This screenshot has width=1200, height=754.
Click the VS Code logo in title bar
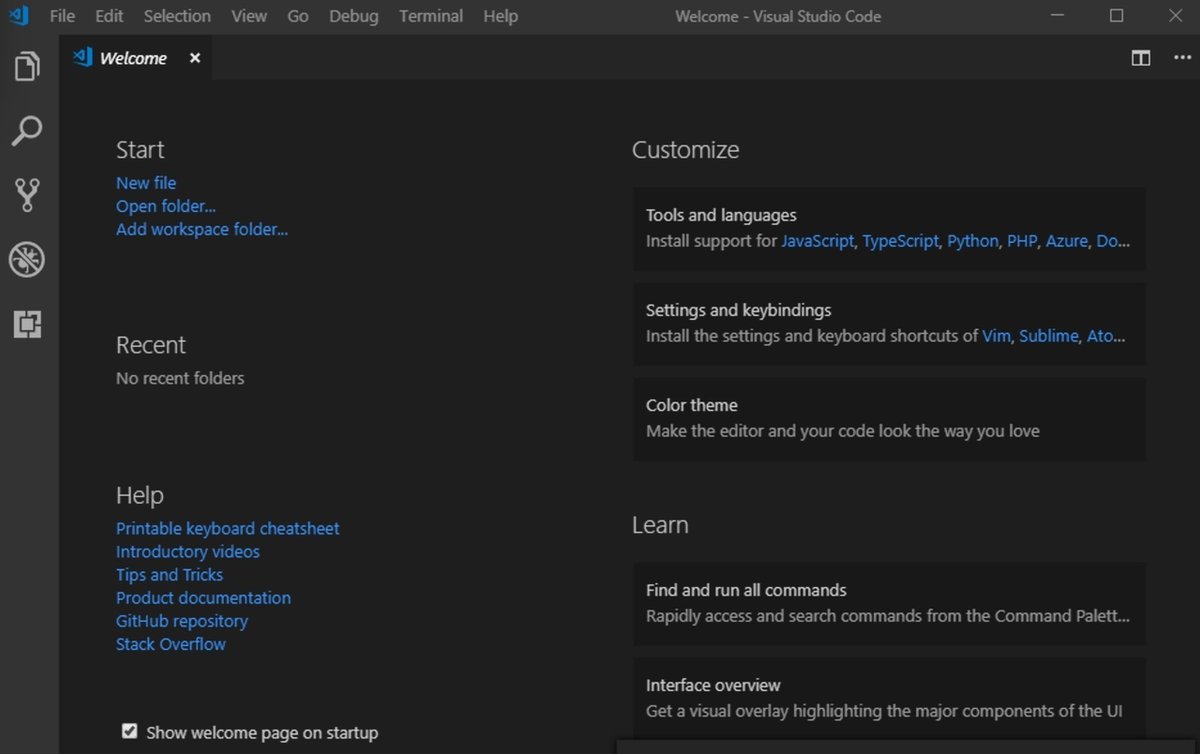point(19,16)
